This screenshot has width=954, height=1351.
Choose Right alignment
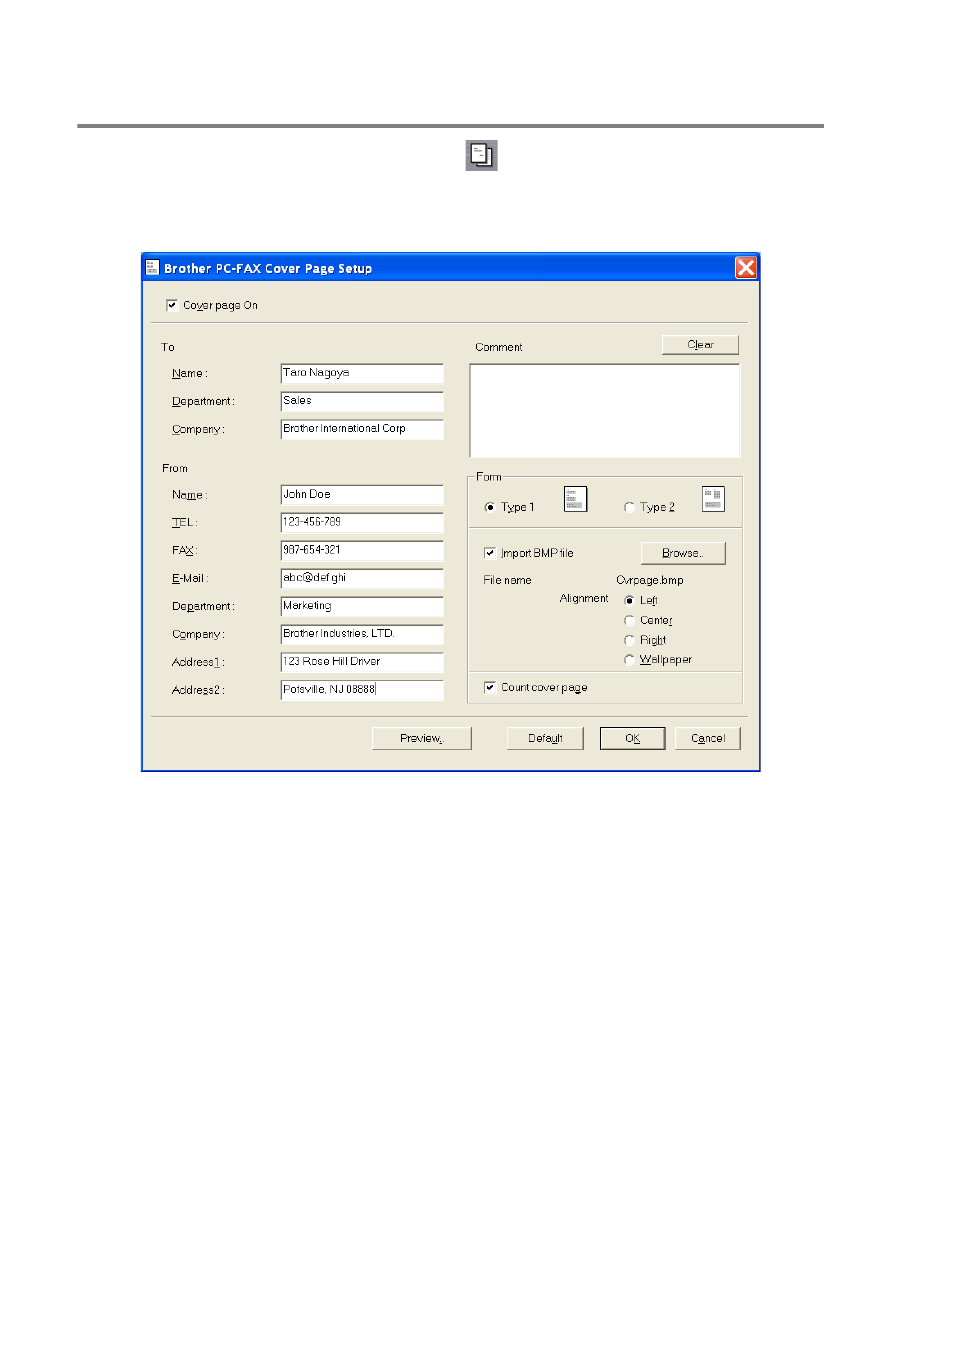coord(629,640)
